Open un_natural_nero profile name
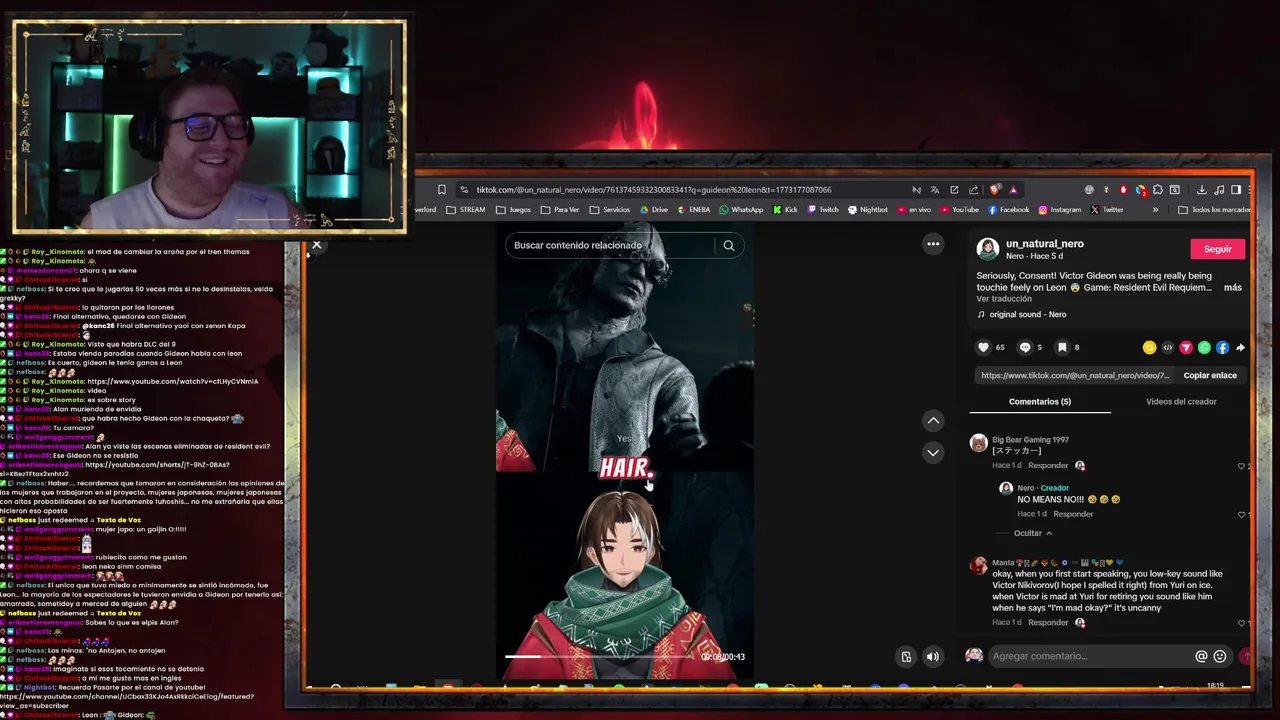 pos(1044,244)
